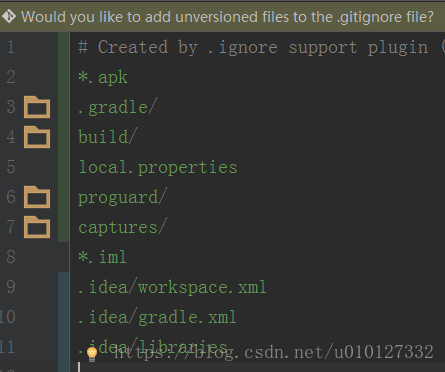Click folder icon beside build/ line
The image size is (445, 372).
[37, 137]
